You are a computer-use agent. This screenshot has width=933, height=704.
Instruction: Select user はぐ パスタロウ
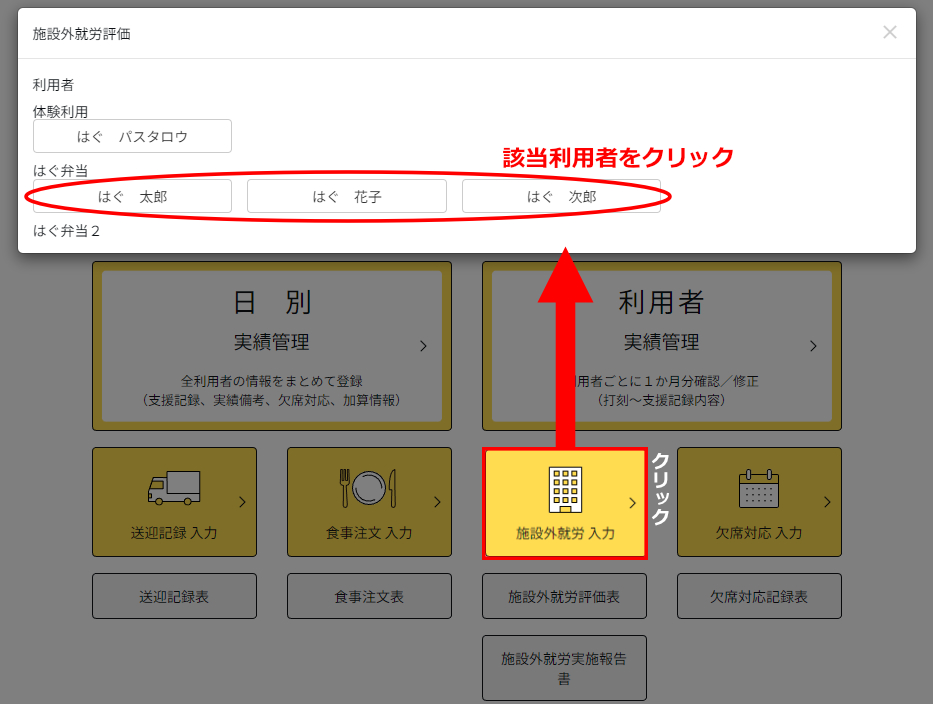pos(132,136)
